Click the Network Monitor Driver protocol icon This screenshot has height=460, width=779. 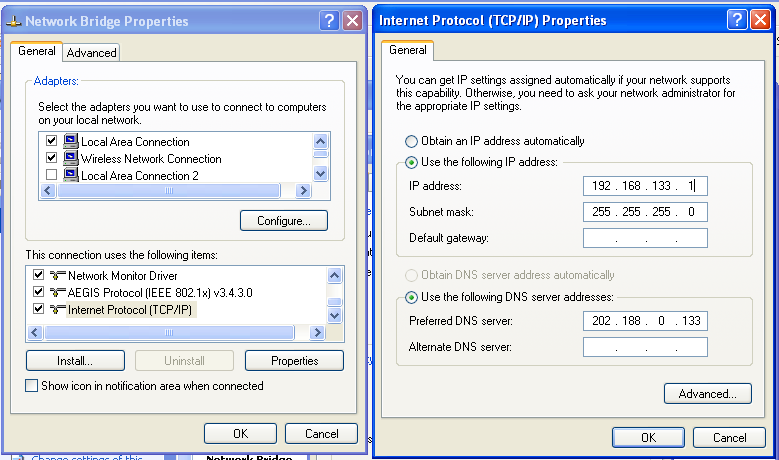(58, 276)
